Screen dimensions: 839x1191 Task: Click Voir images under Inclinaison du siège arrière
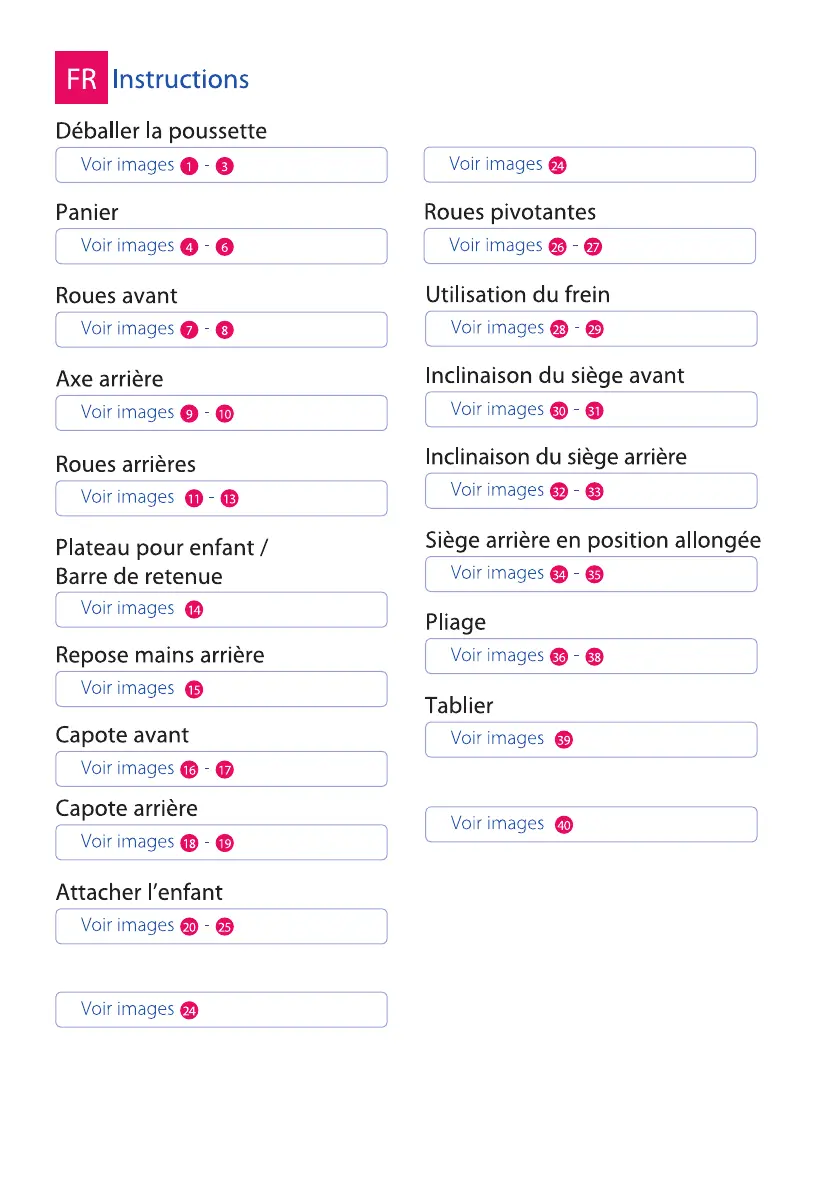coord(497,490)
